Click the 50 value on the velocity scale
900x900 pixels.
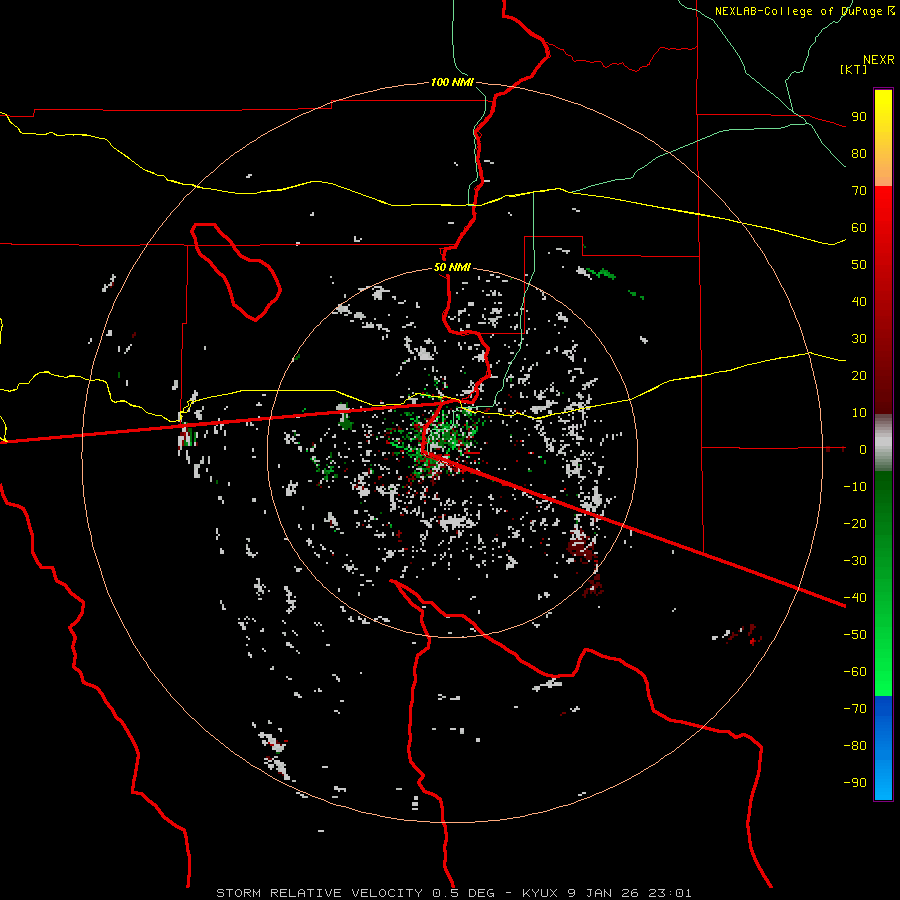point(859,265)
